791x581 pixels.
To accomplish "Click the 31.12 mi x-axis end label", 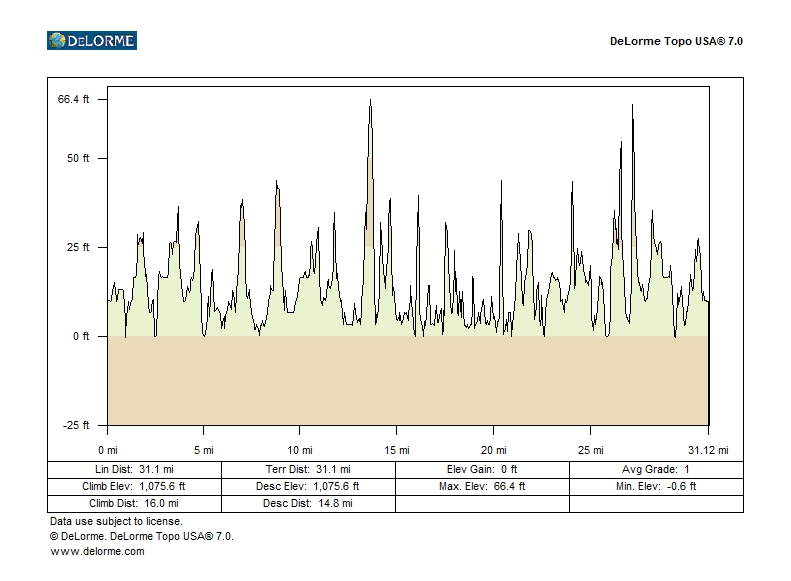I will click(x=708, y=450).
